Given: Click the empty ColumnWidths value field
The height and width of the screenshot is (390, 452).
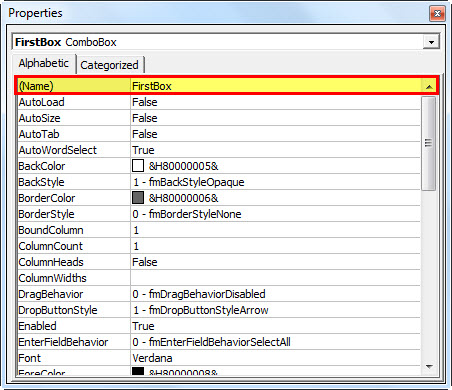Looking at the screenshot, I should coord(275,278).
